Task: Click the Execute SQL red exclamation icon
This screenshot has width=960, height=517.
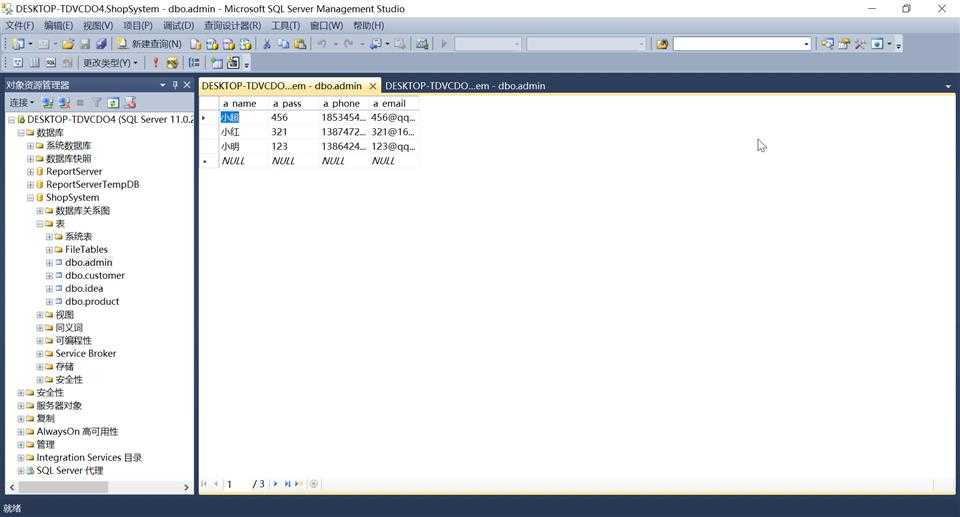Action: 156,62
